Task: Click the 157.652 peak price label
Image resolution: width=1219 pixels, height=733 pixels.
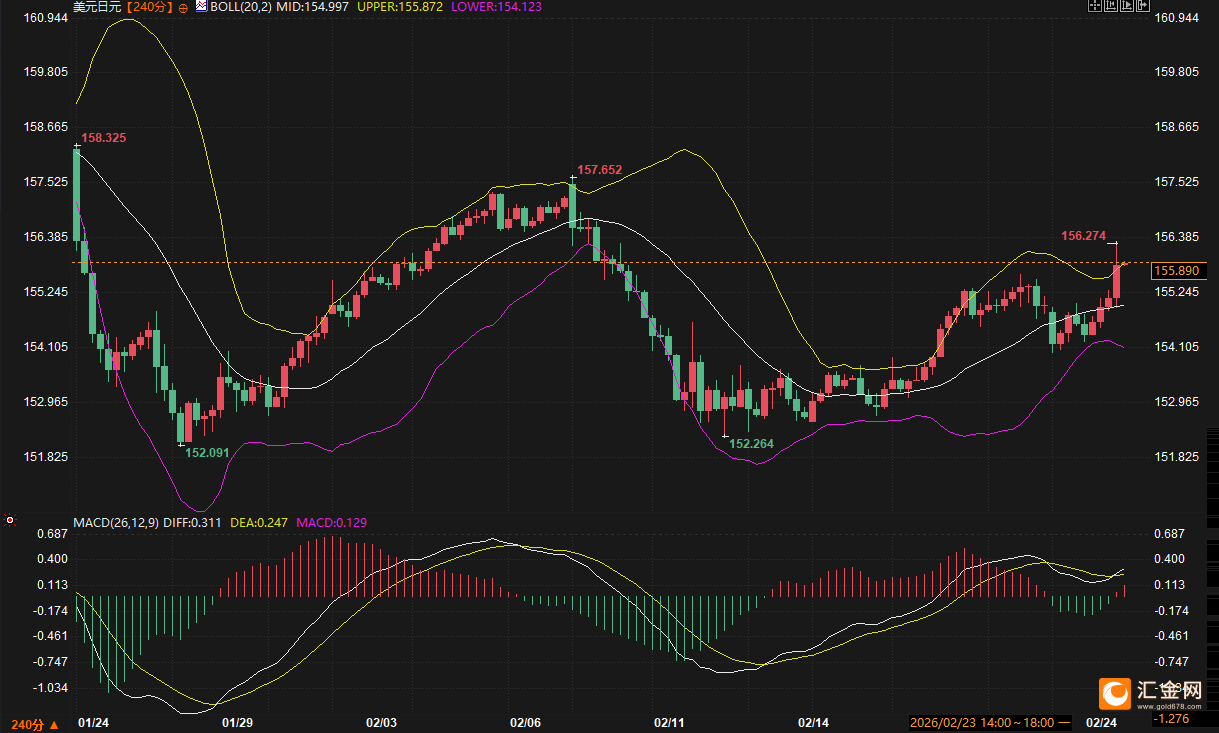Action: pyautogui.click(x=599, y=170)
